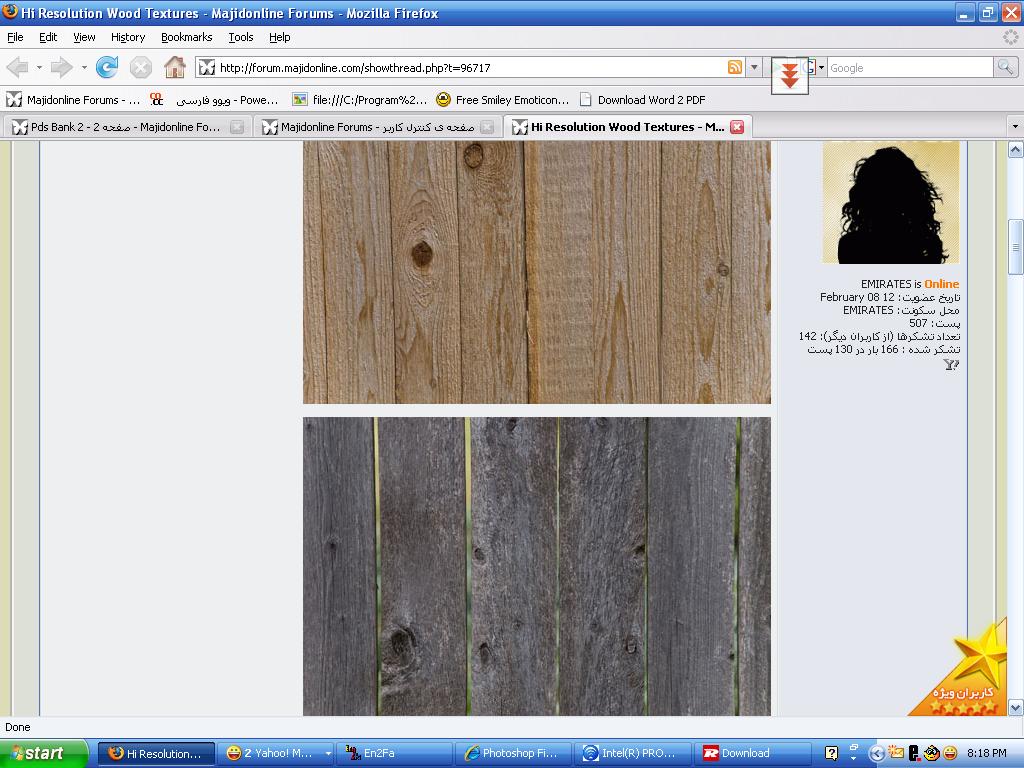
Task: Click the light brown wood texture image
Action: click(537, 272)
